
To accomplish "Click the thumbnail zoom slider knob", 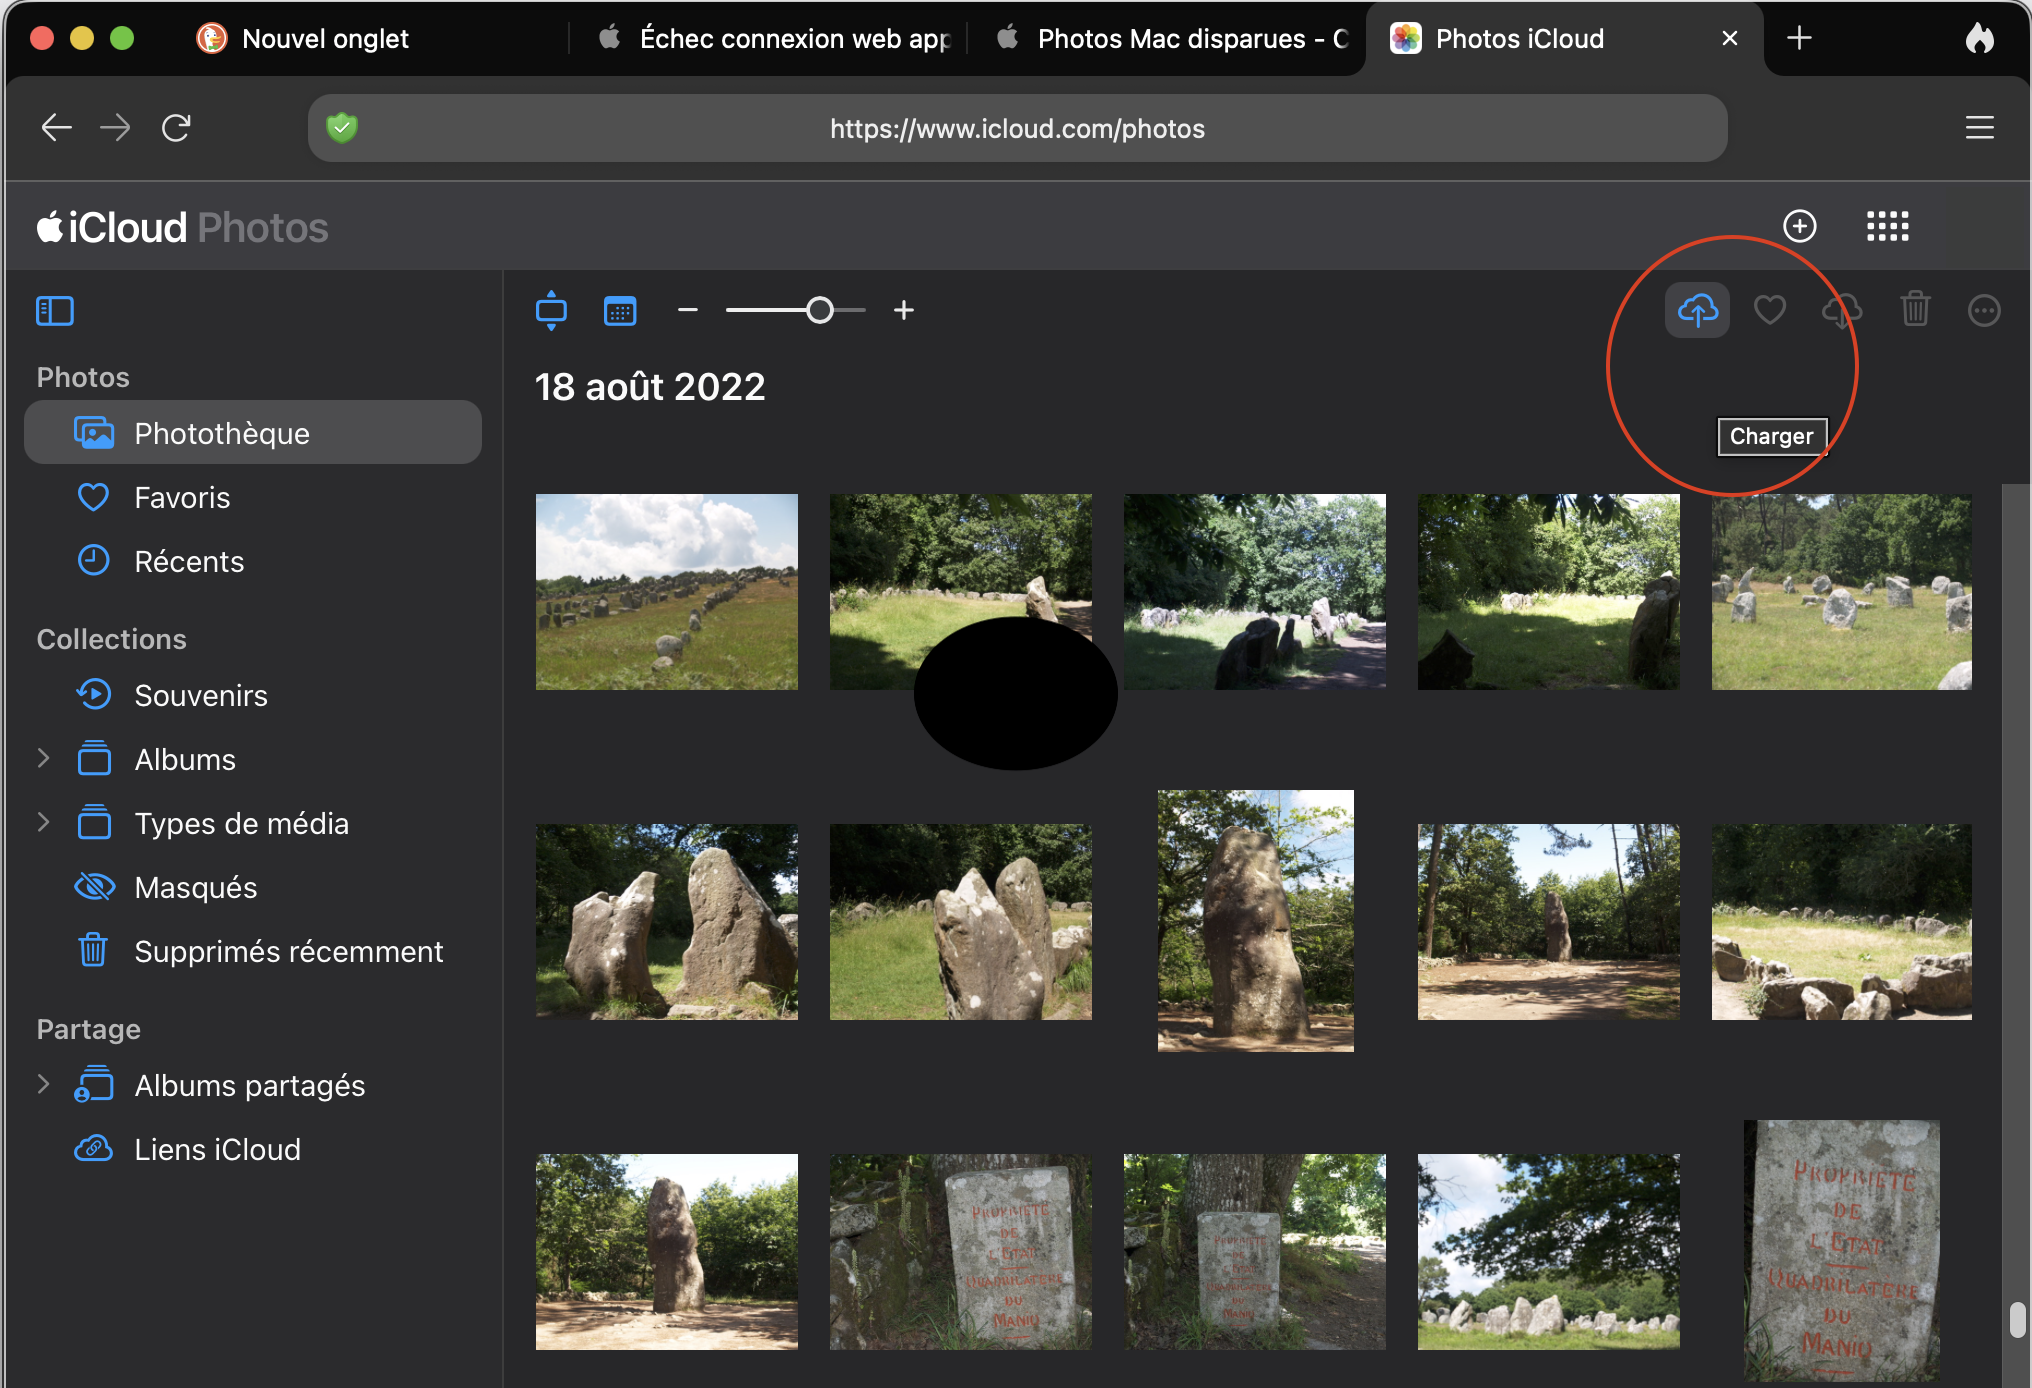I will click(820, 311).
